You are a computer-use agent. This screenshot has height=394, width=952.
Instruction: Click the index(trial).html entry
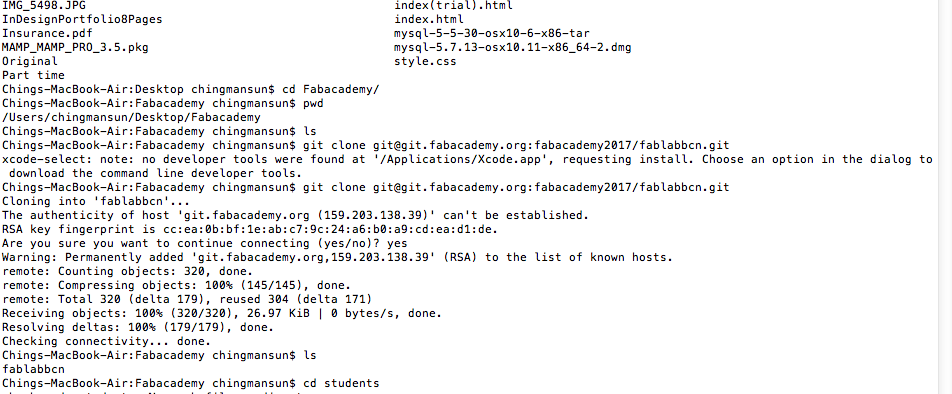[454, 5]
